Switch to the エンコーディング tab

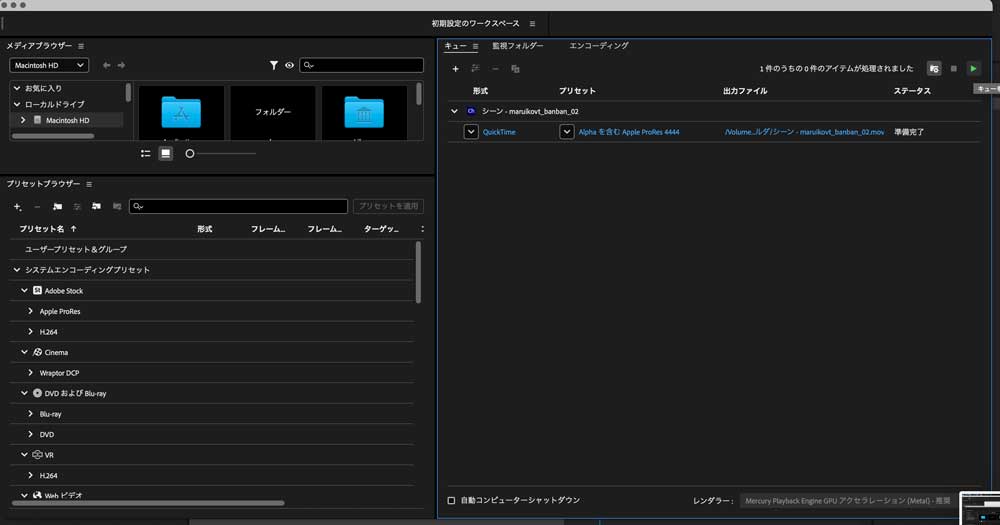pyautogui.click(x=599, y=46)
